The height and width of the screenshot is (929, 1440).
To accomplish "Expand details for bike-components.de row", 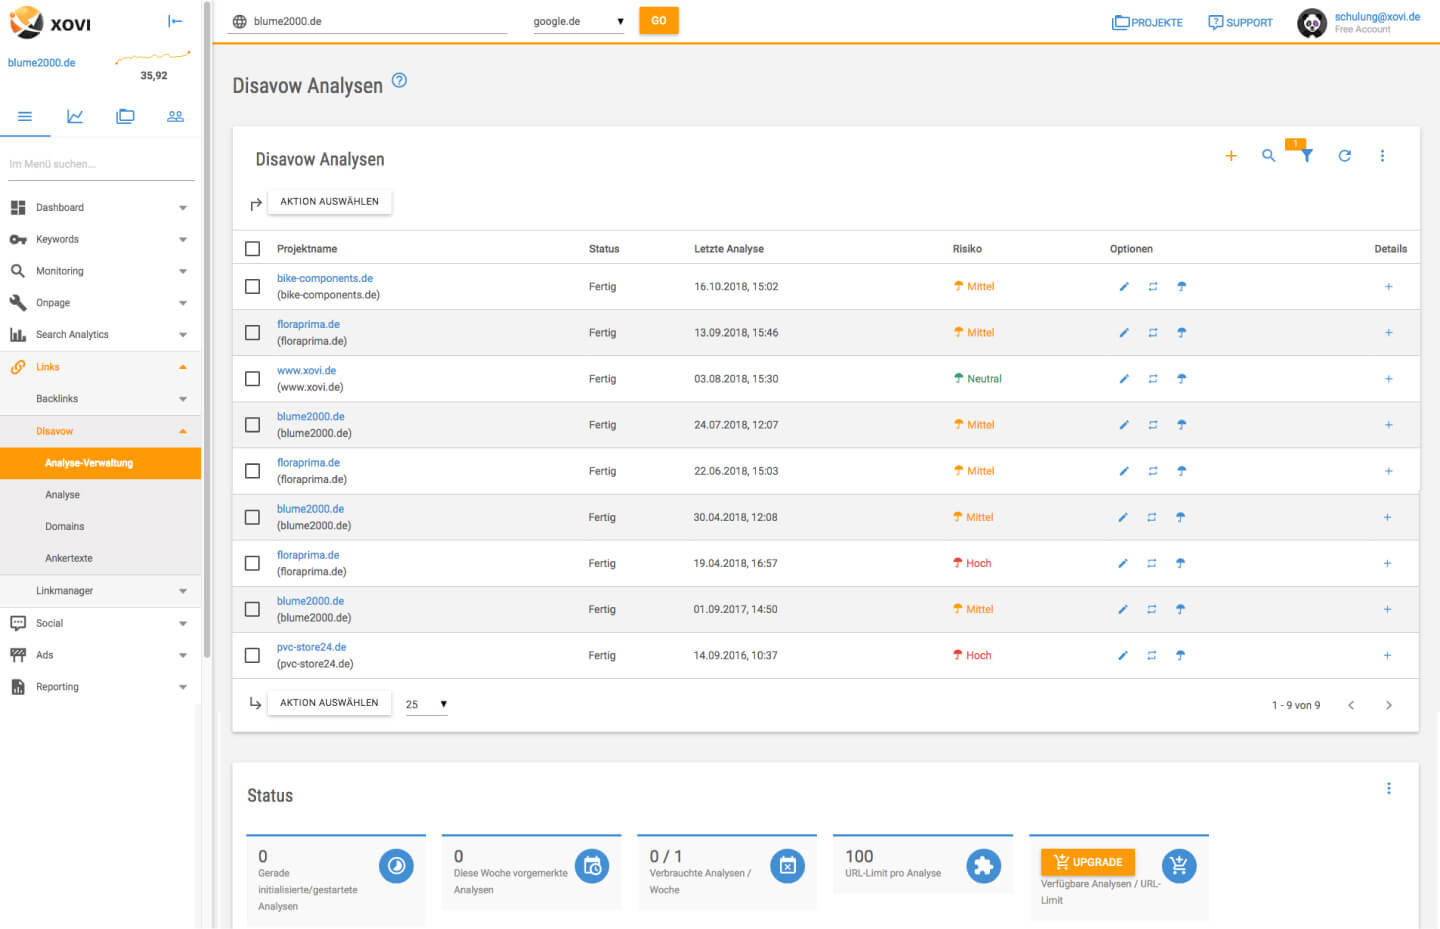I will tap(1388, 287).
